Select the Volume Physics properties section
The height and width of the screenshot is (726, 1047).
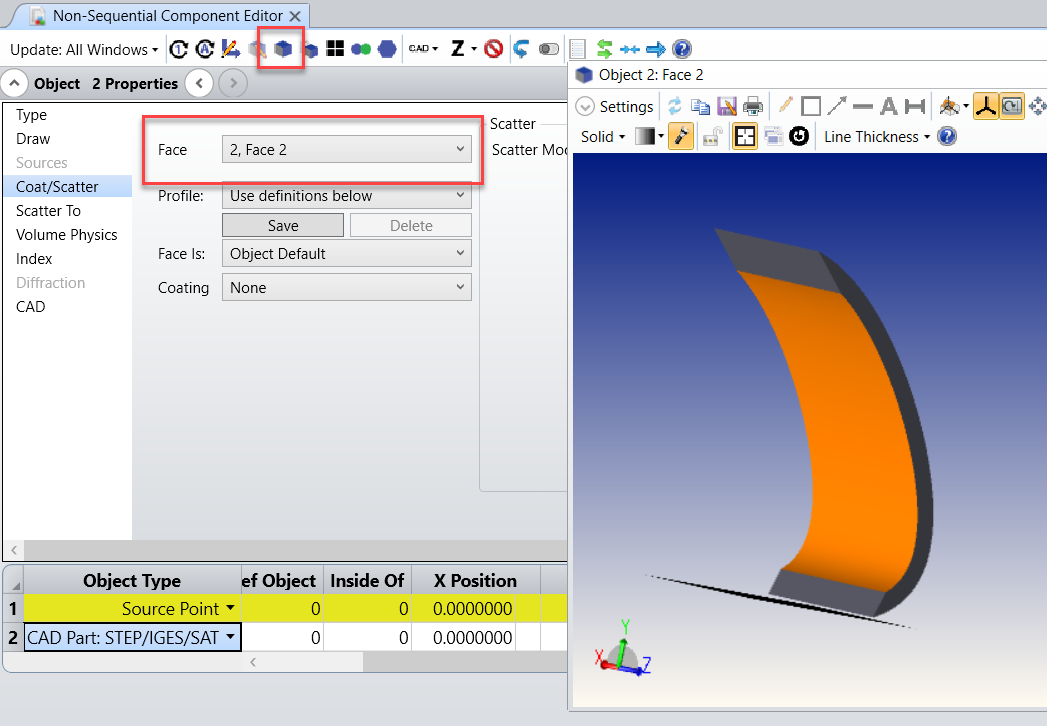click(67, 235)
